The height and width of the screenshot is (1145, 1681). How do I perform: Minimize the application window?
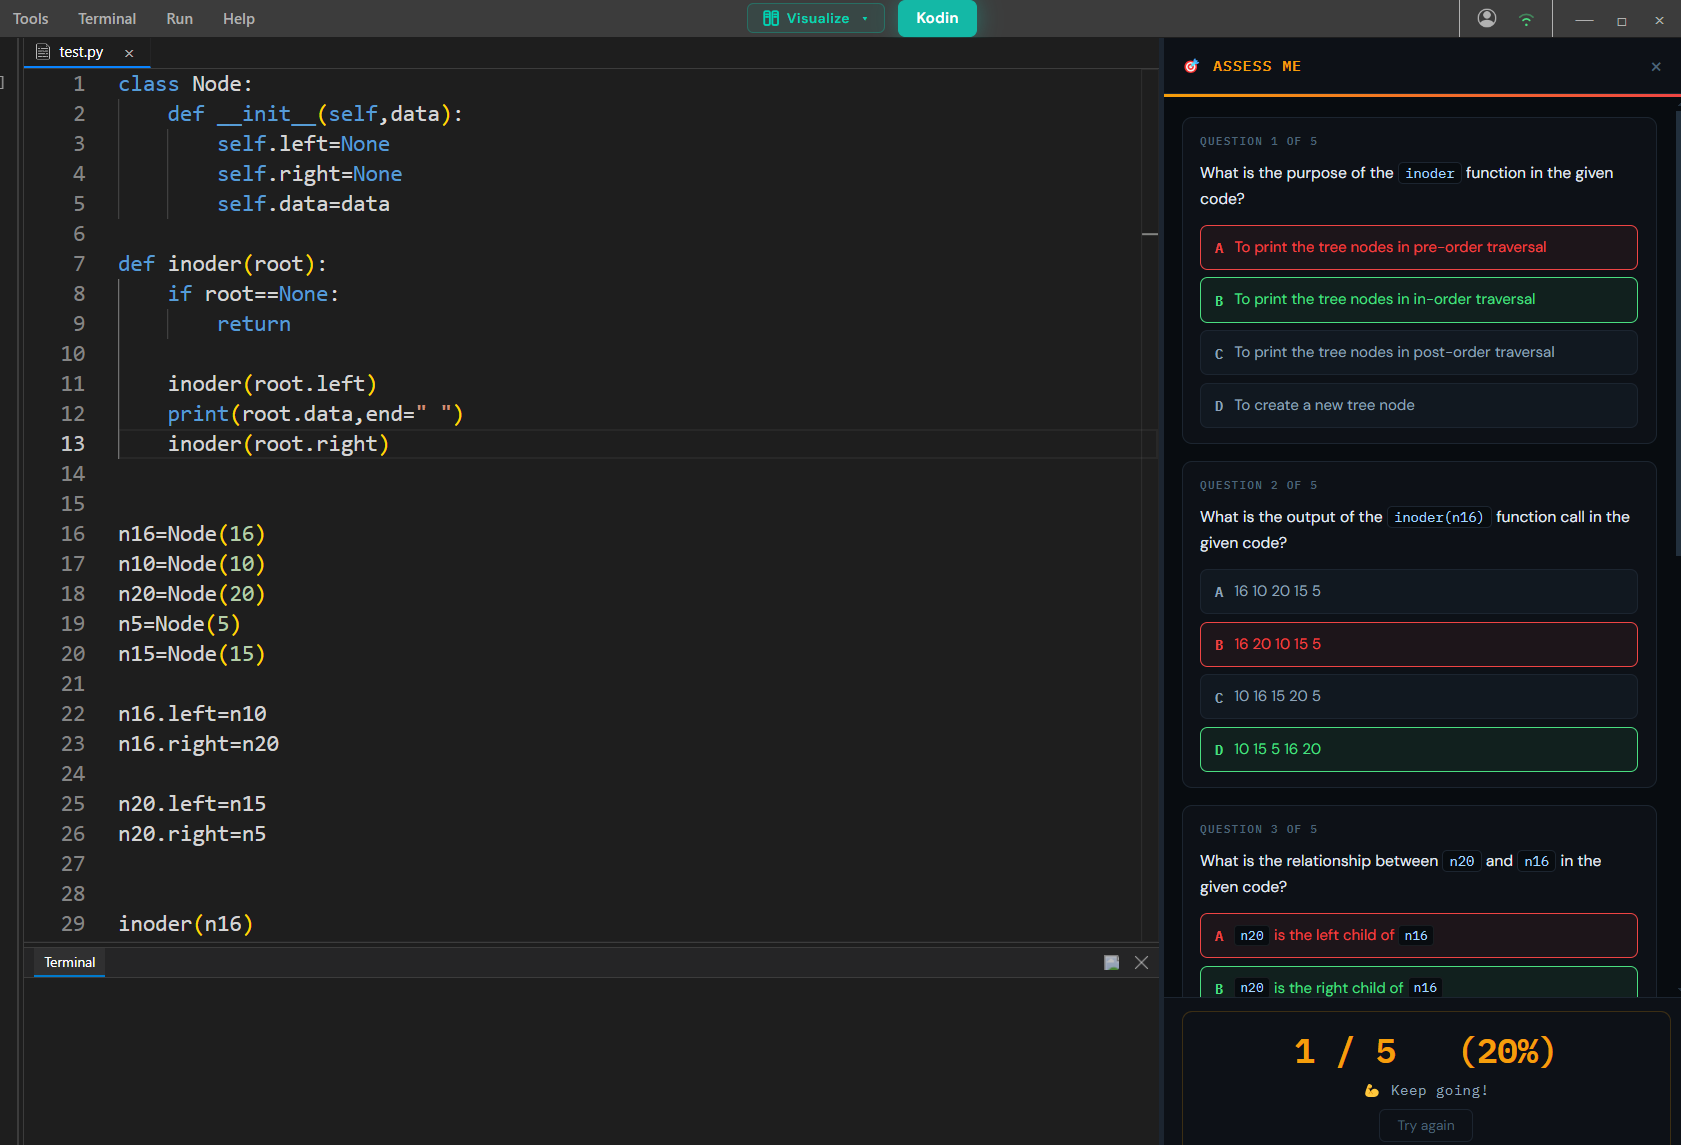1584,20
